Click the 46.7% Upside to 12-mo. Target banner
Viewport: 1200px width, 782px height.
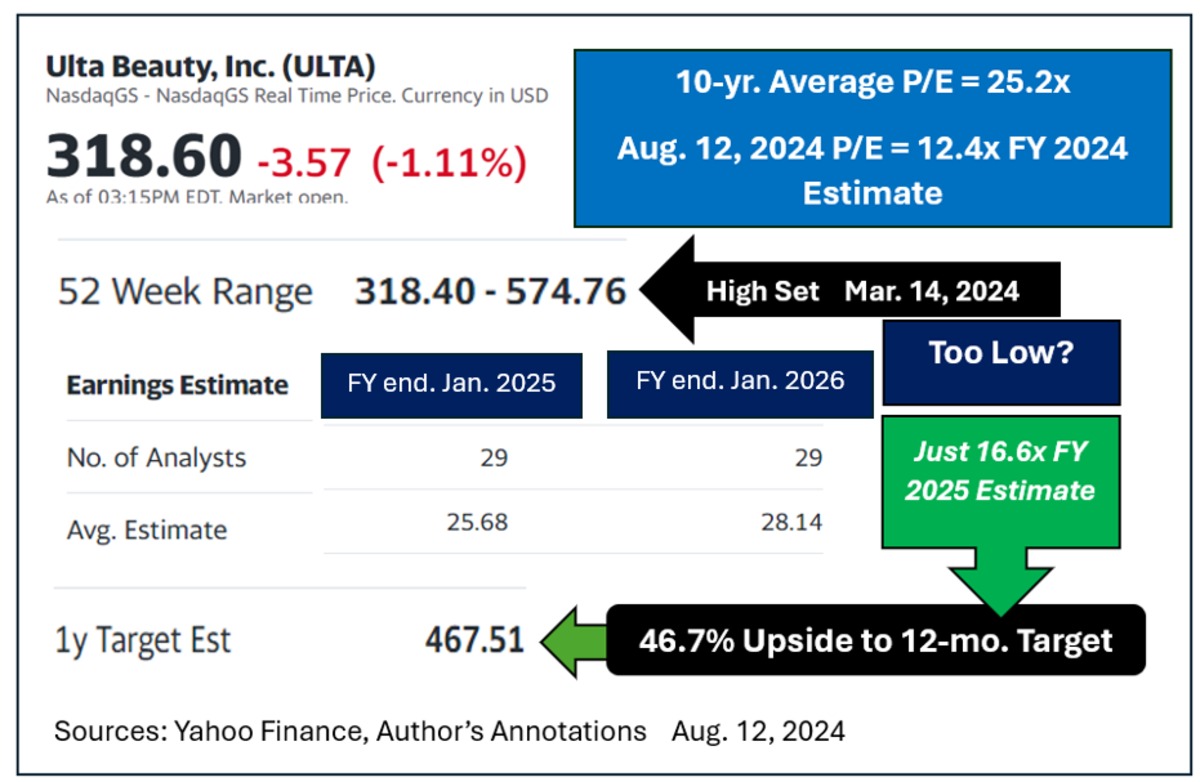pyautogui.click(x=875, y=640)
